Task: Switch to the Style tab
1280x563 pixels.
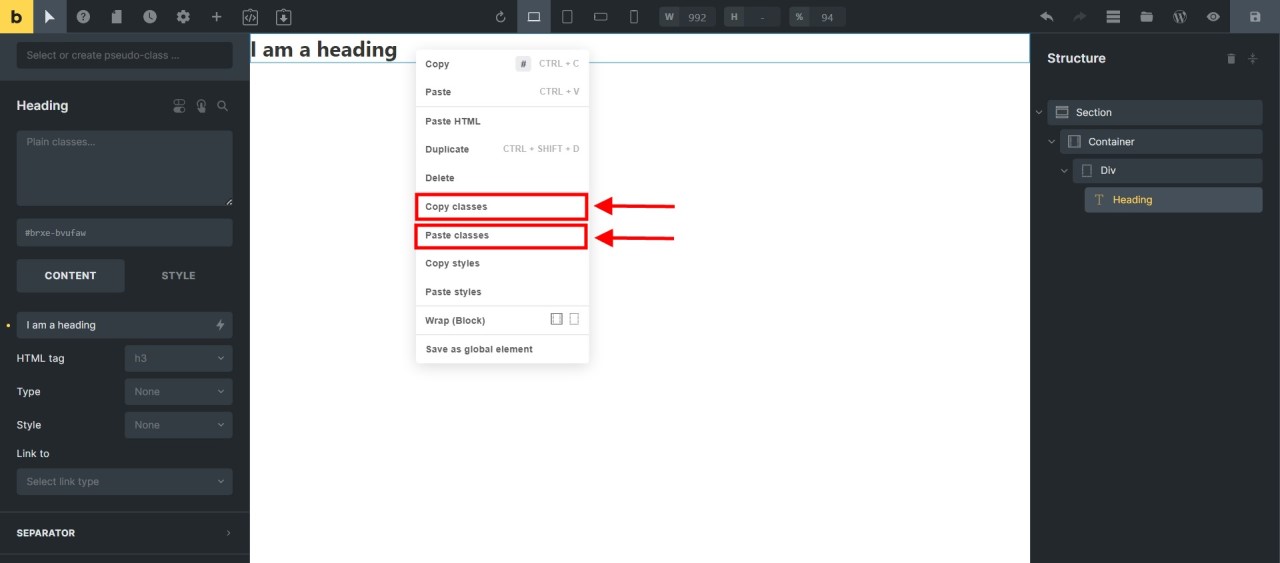Action: [178, 276]
